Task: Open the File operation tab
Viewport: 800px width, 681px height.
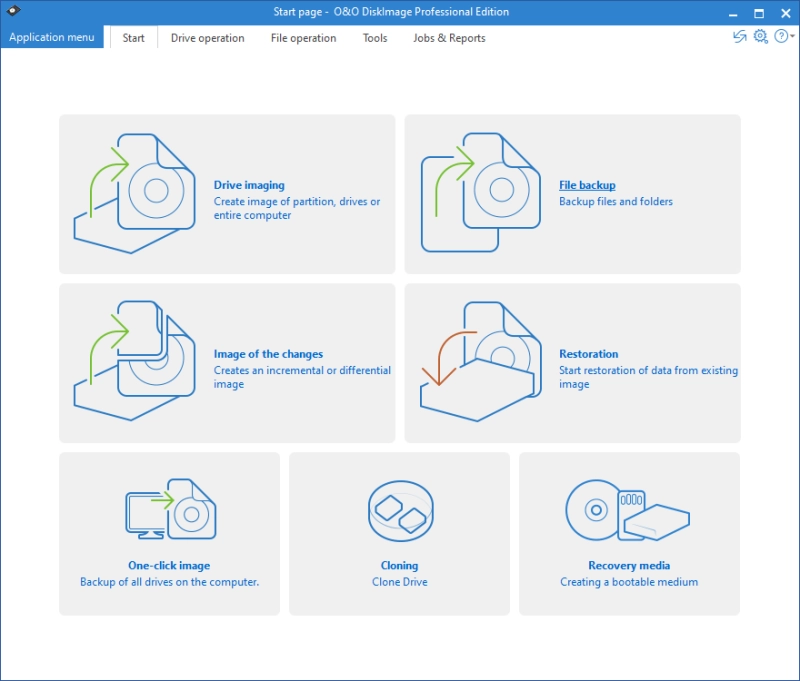Action: pyautogui.click(x=304, y=38)
